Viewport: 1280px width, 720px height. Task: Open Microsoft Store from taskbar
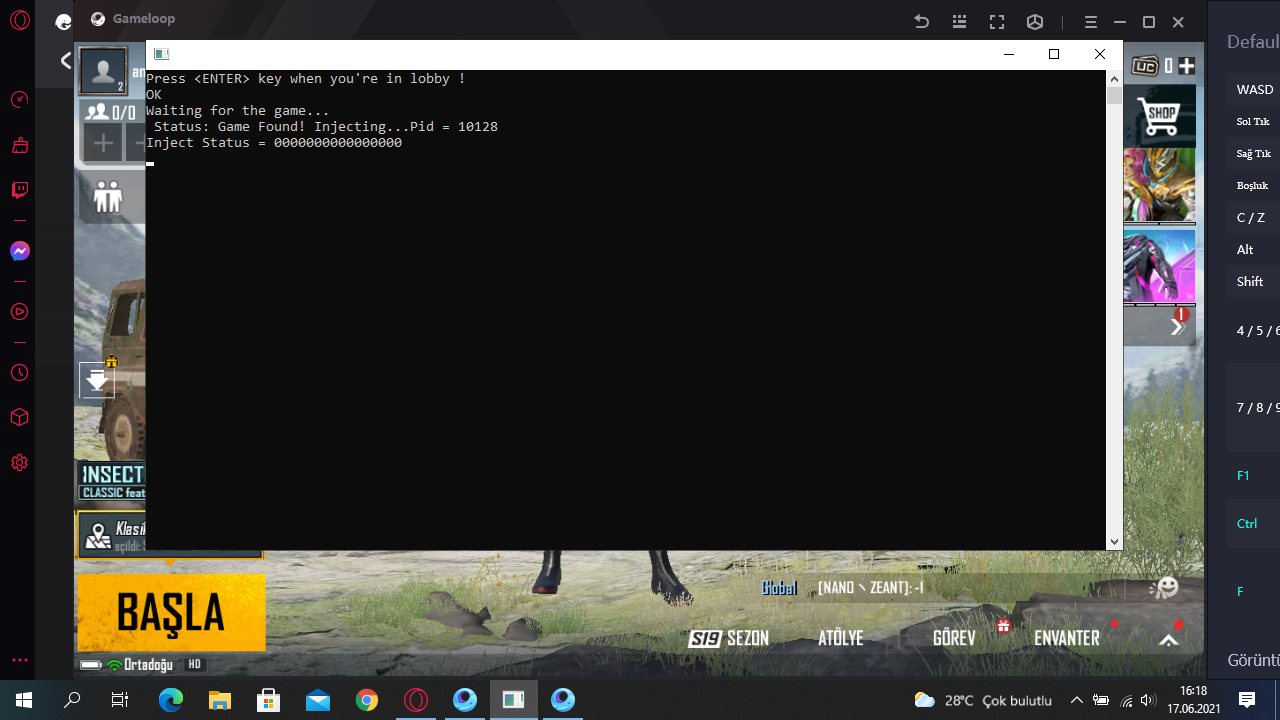tap(268, 700)
